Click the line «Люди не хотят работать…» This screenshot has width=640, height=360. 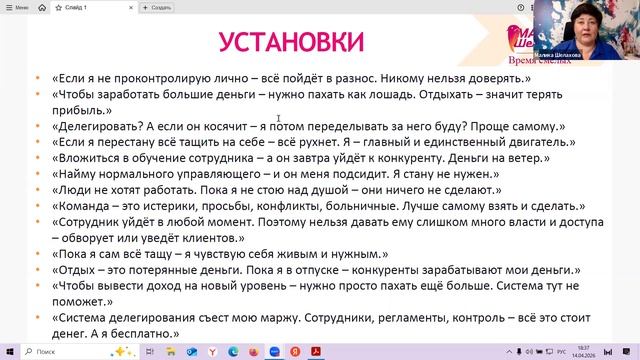(x=277, y=190)
